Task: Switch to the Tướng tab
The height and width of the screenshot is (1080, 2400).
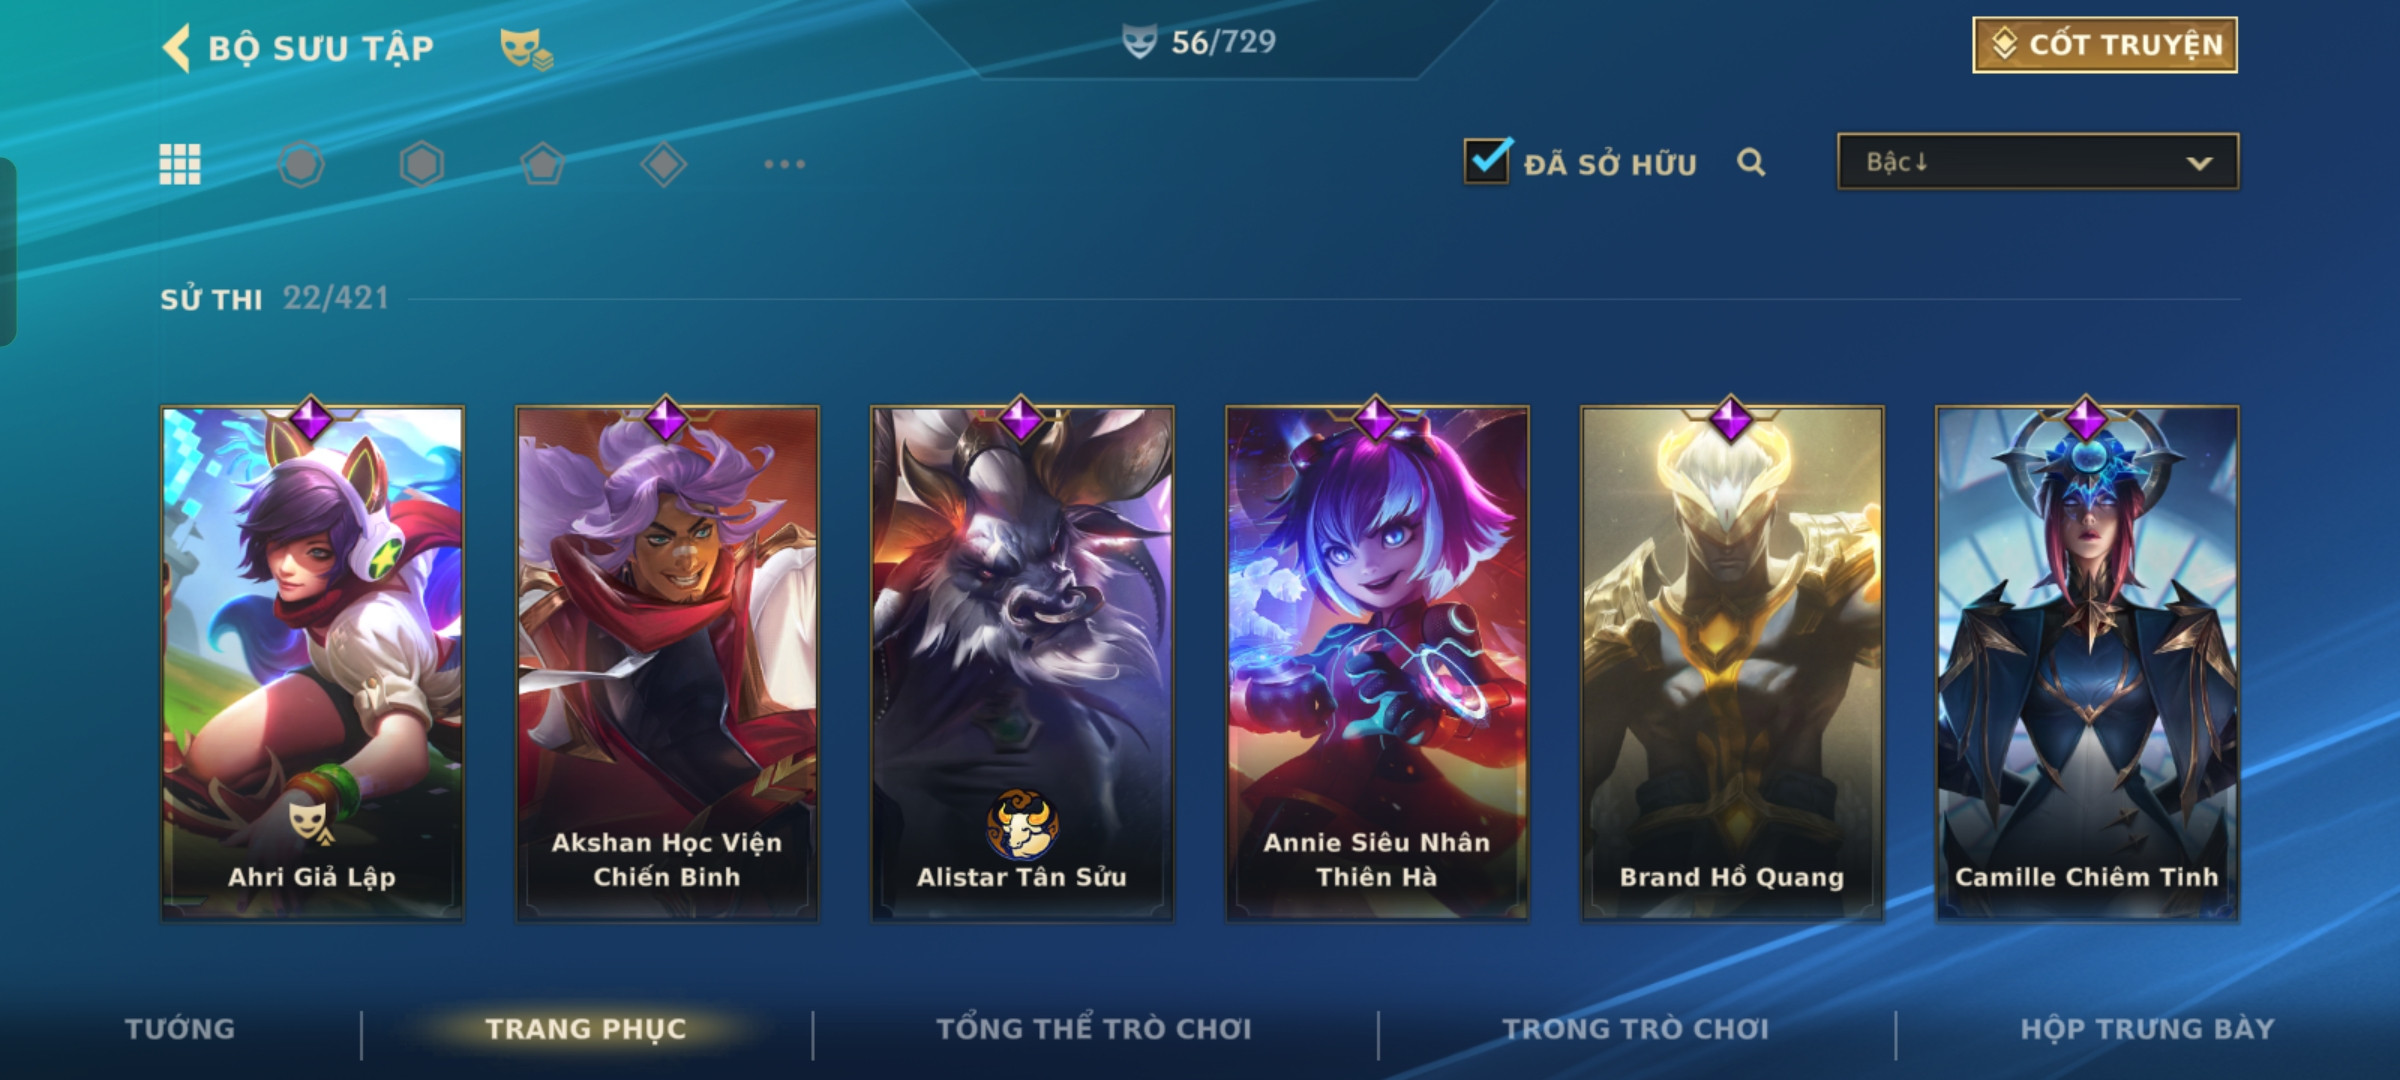Action: click(180, 1029)
